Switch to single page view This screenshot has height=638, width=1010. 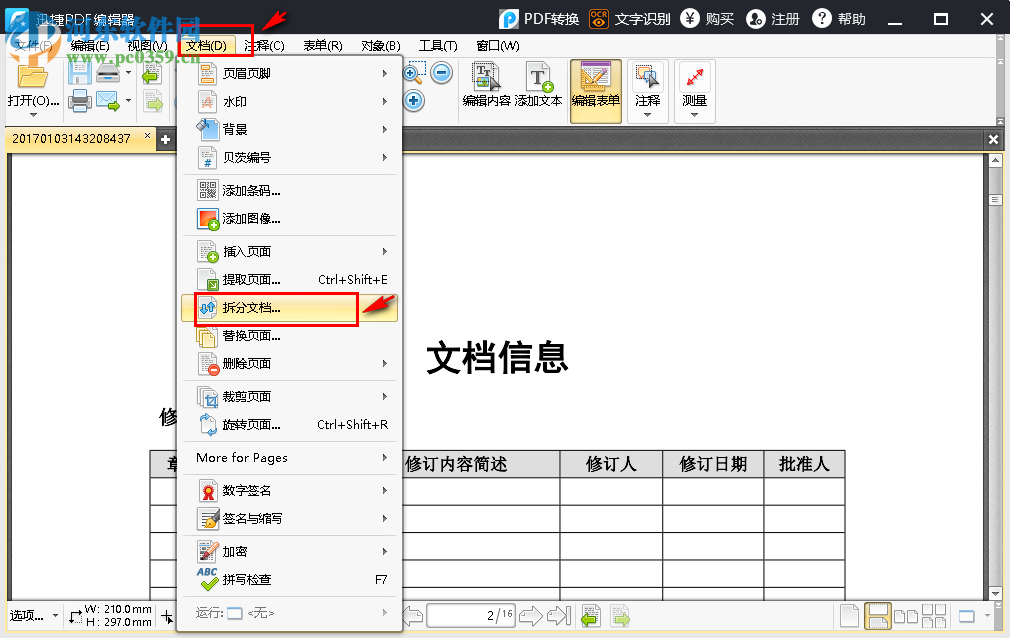pos(851,616)
